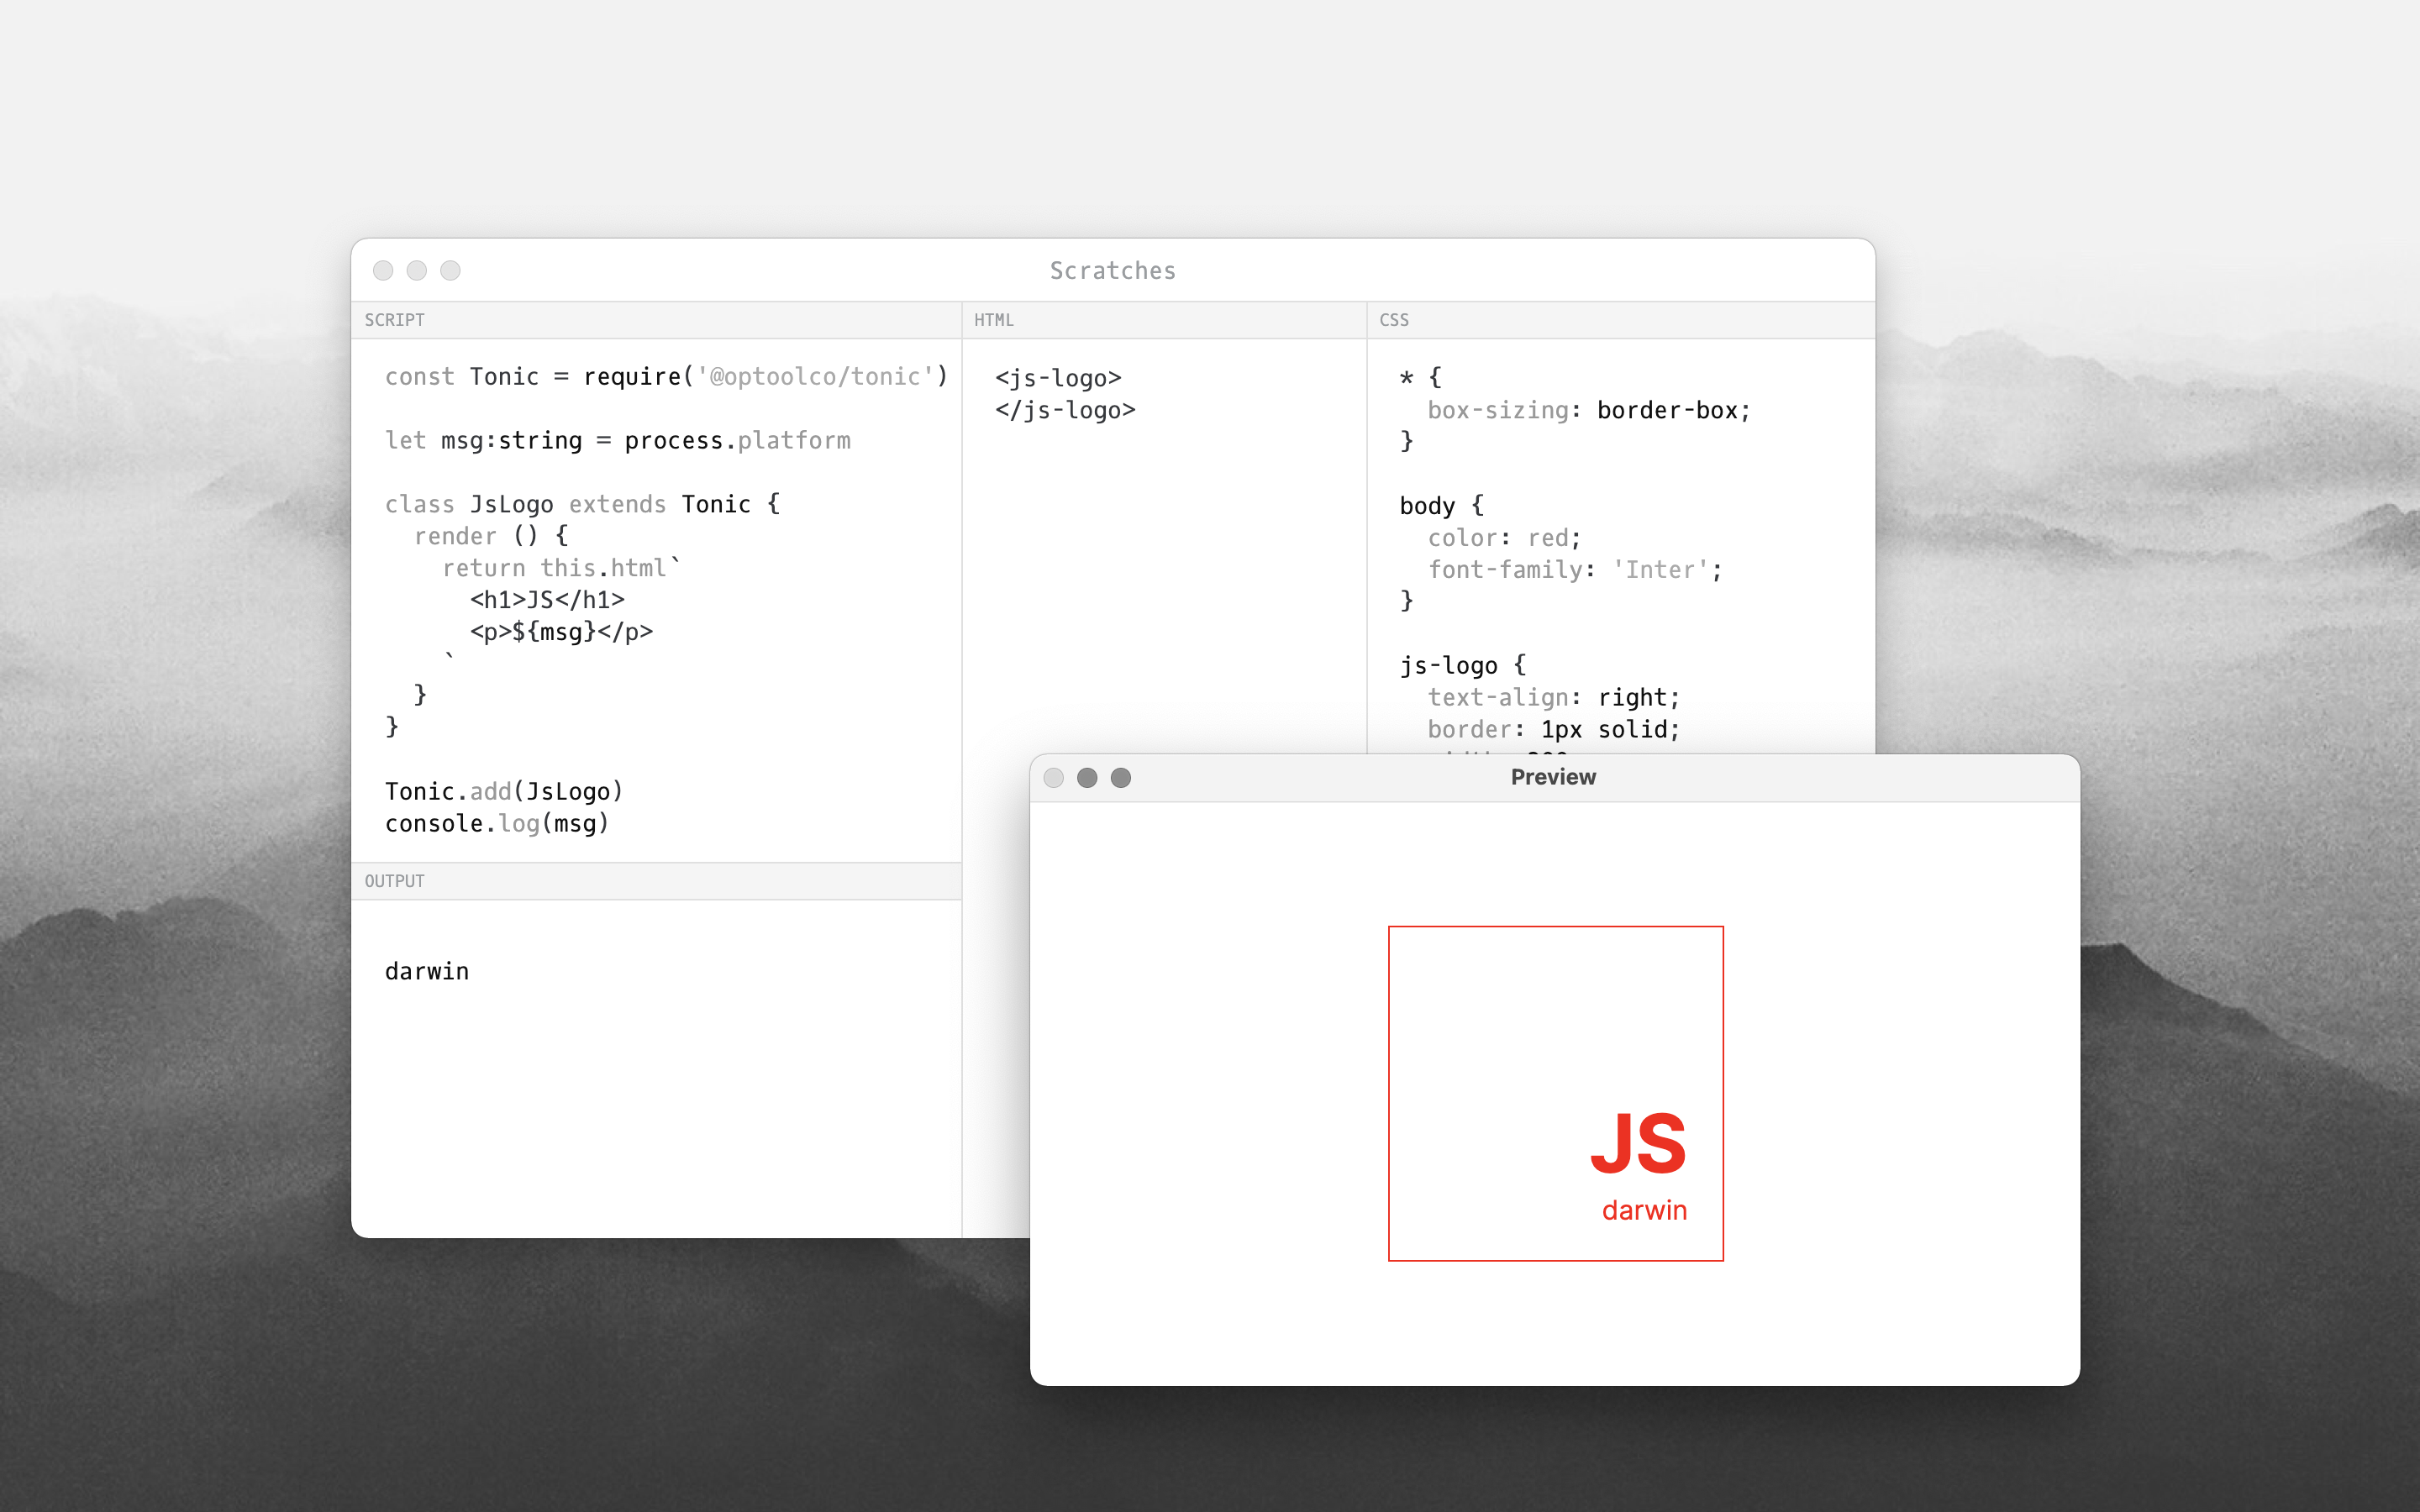
Task: Click 'darwin' text in OUTPUT panel
Action: (x=427, y=972)
